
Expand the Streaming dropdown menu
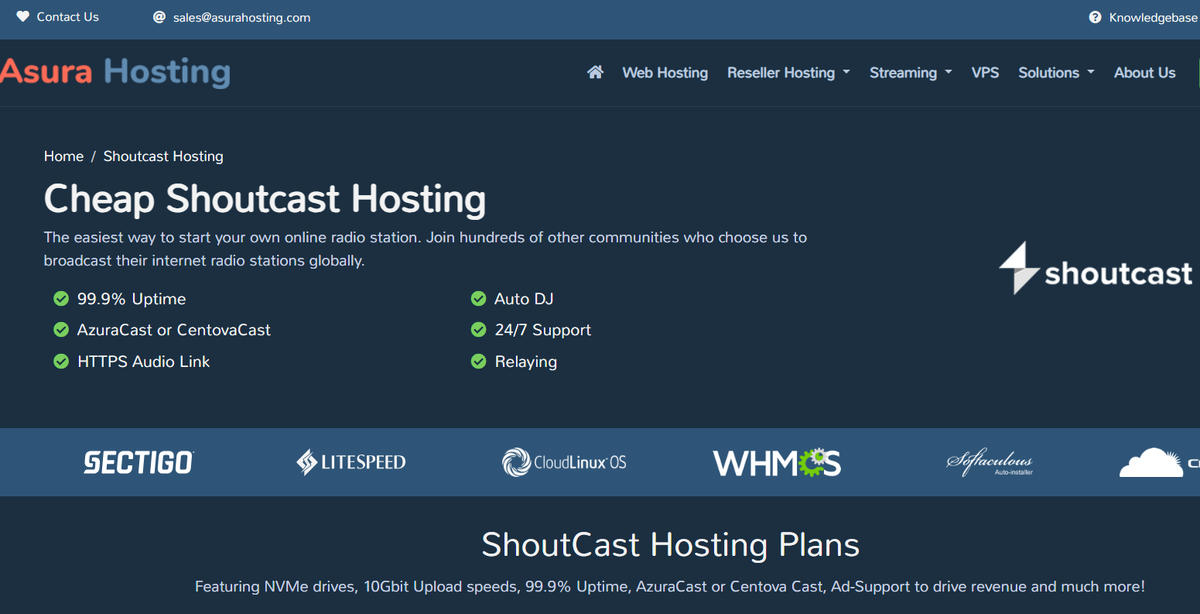tap(911, 73)
